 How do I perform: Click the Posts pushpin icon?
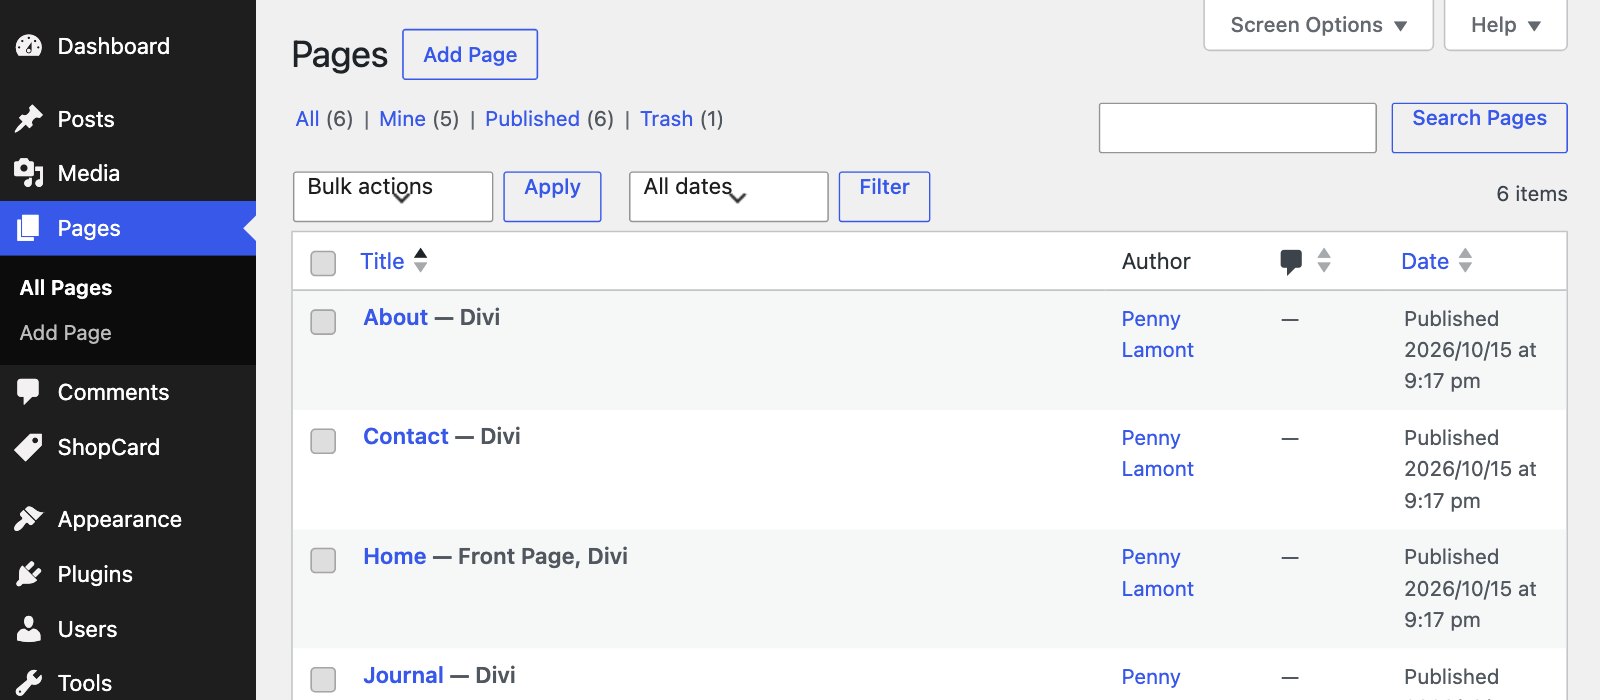pyautogui.click(x=29, y=119)
